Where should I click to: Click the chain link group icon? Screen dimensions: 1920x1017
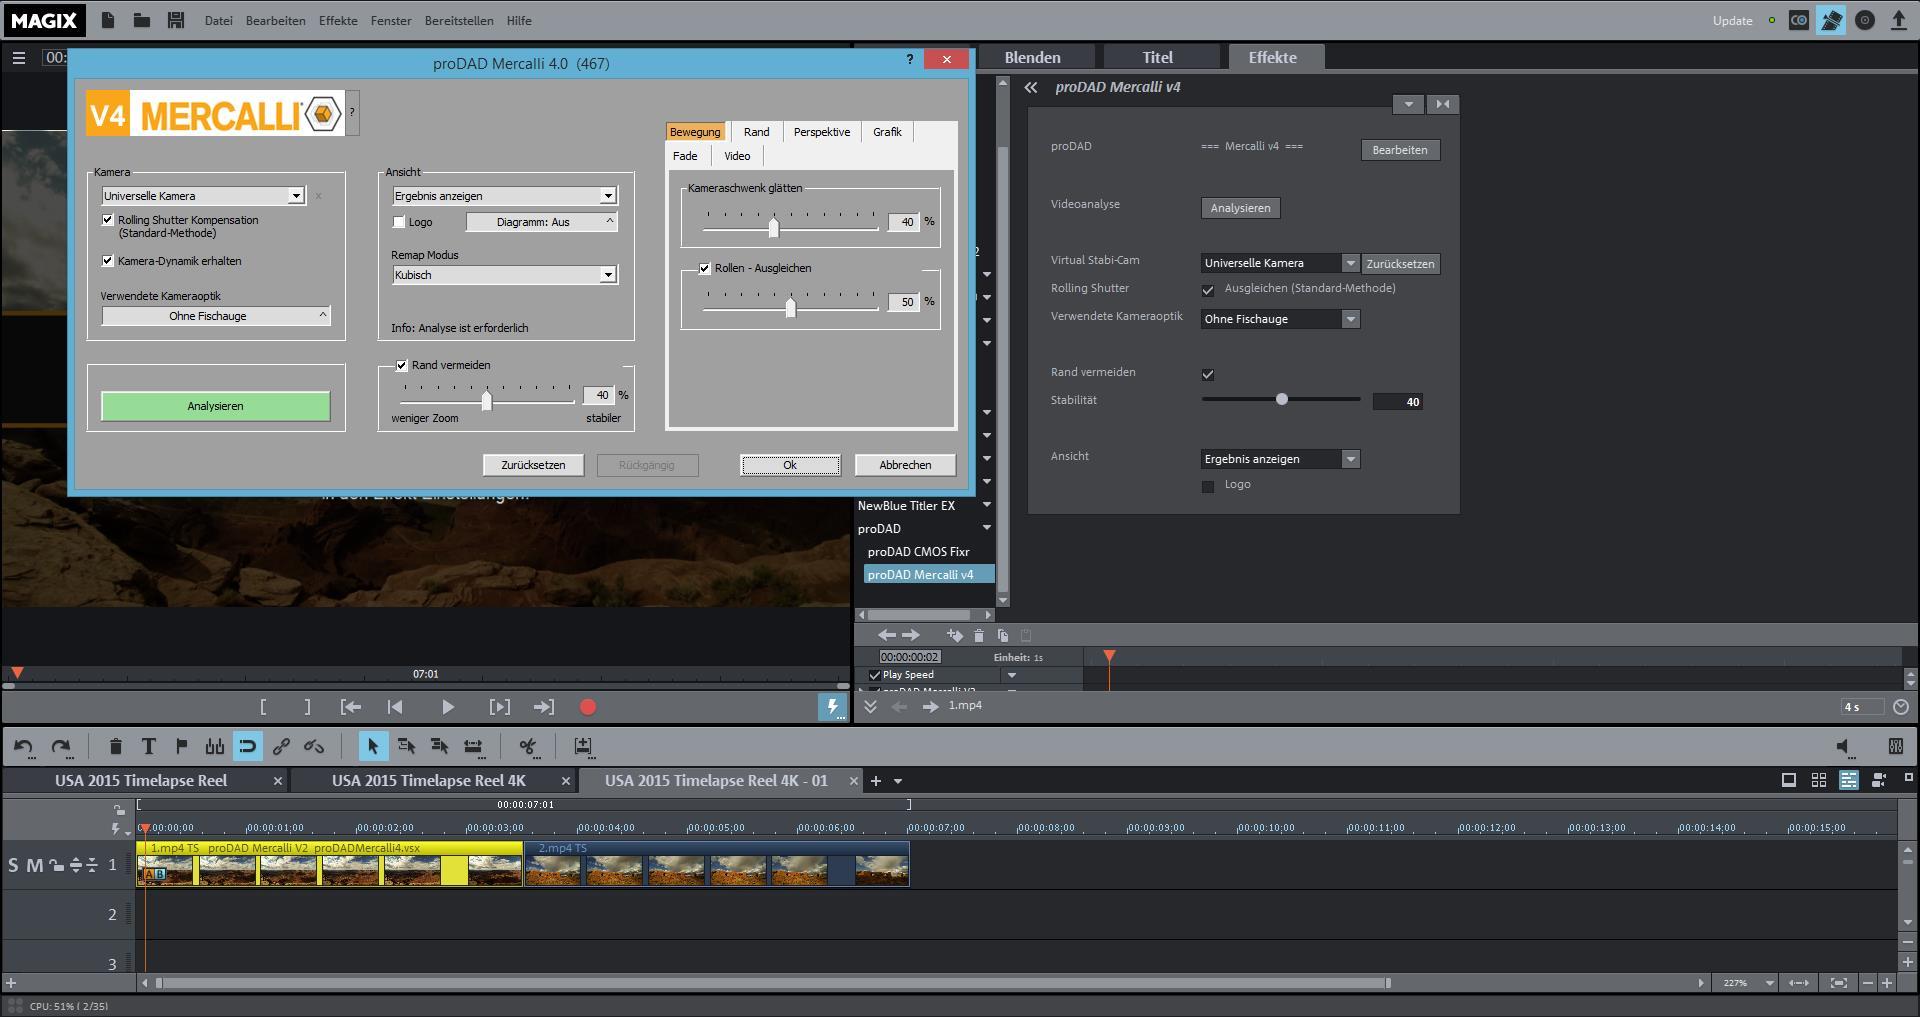281,746
